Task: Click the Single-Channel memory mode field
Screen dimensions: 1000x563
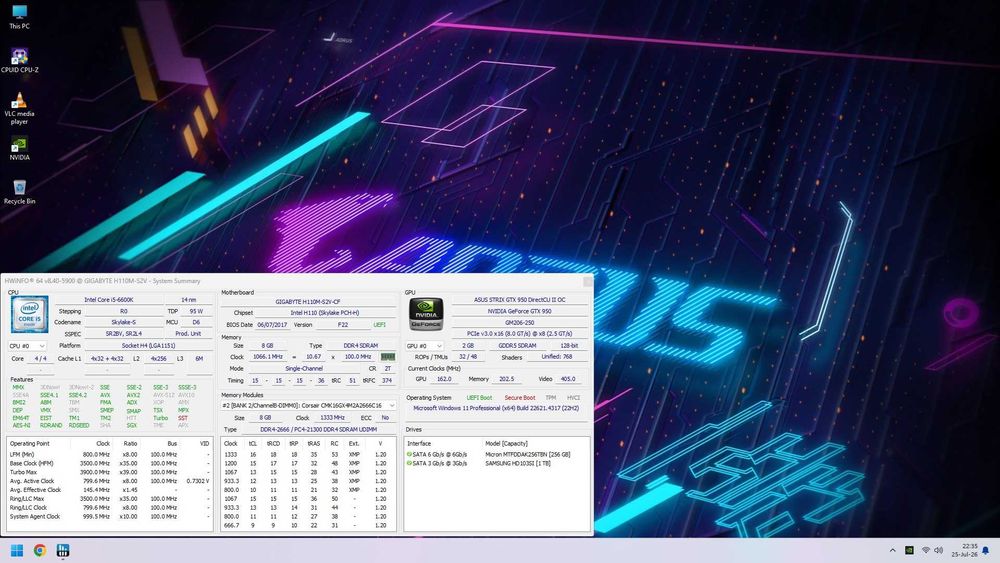Action: 304,369
